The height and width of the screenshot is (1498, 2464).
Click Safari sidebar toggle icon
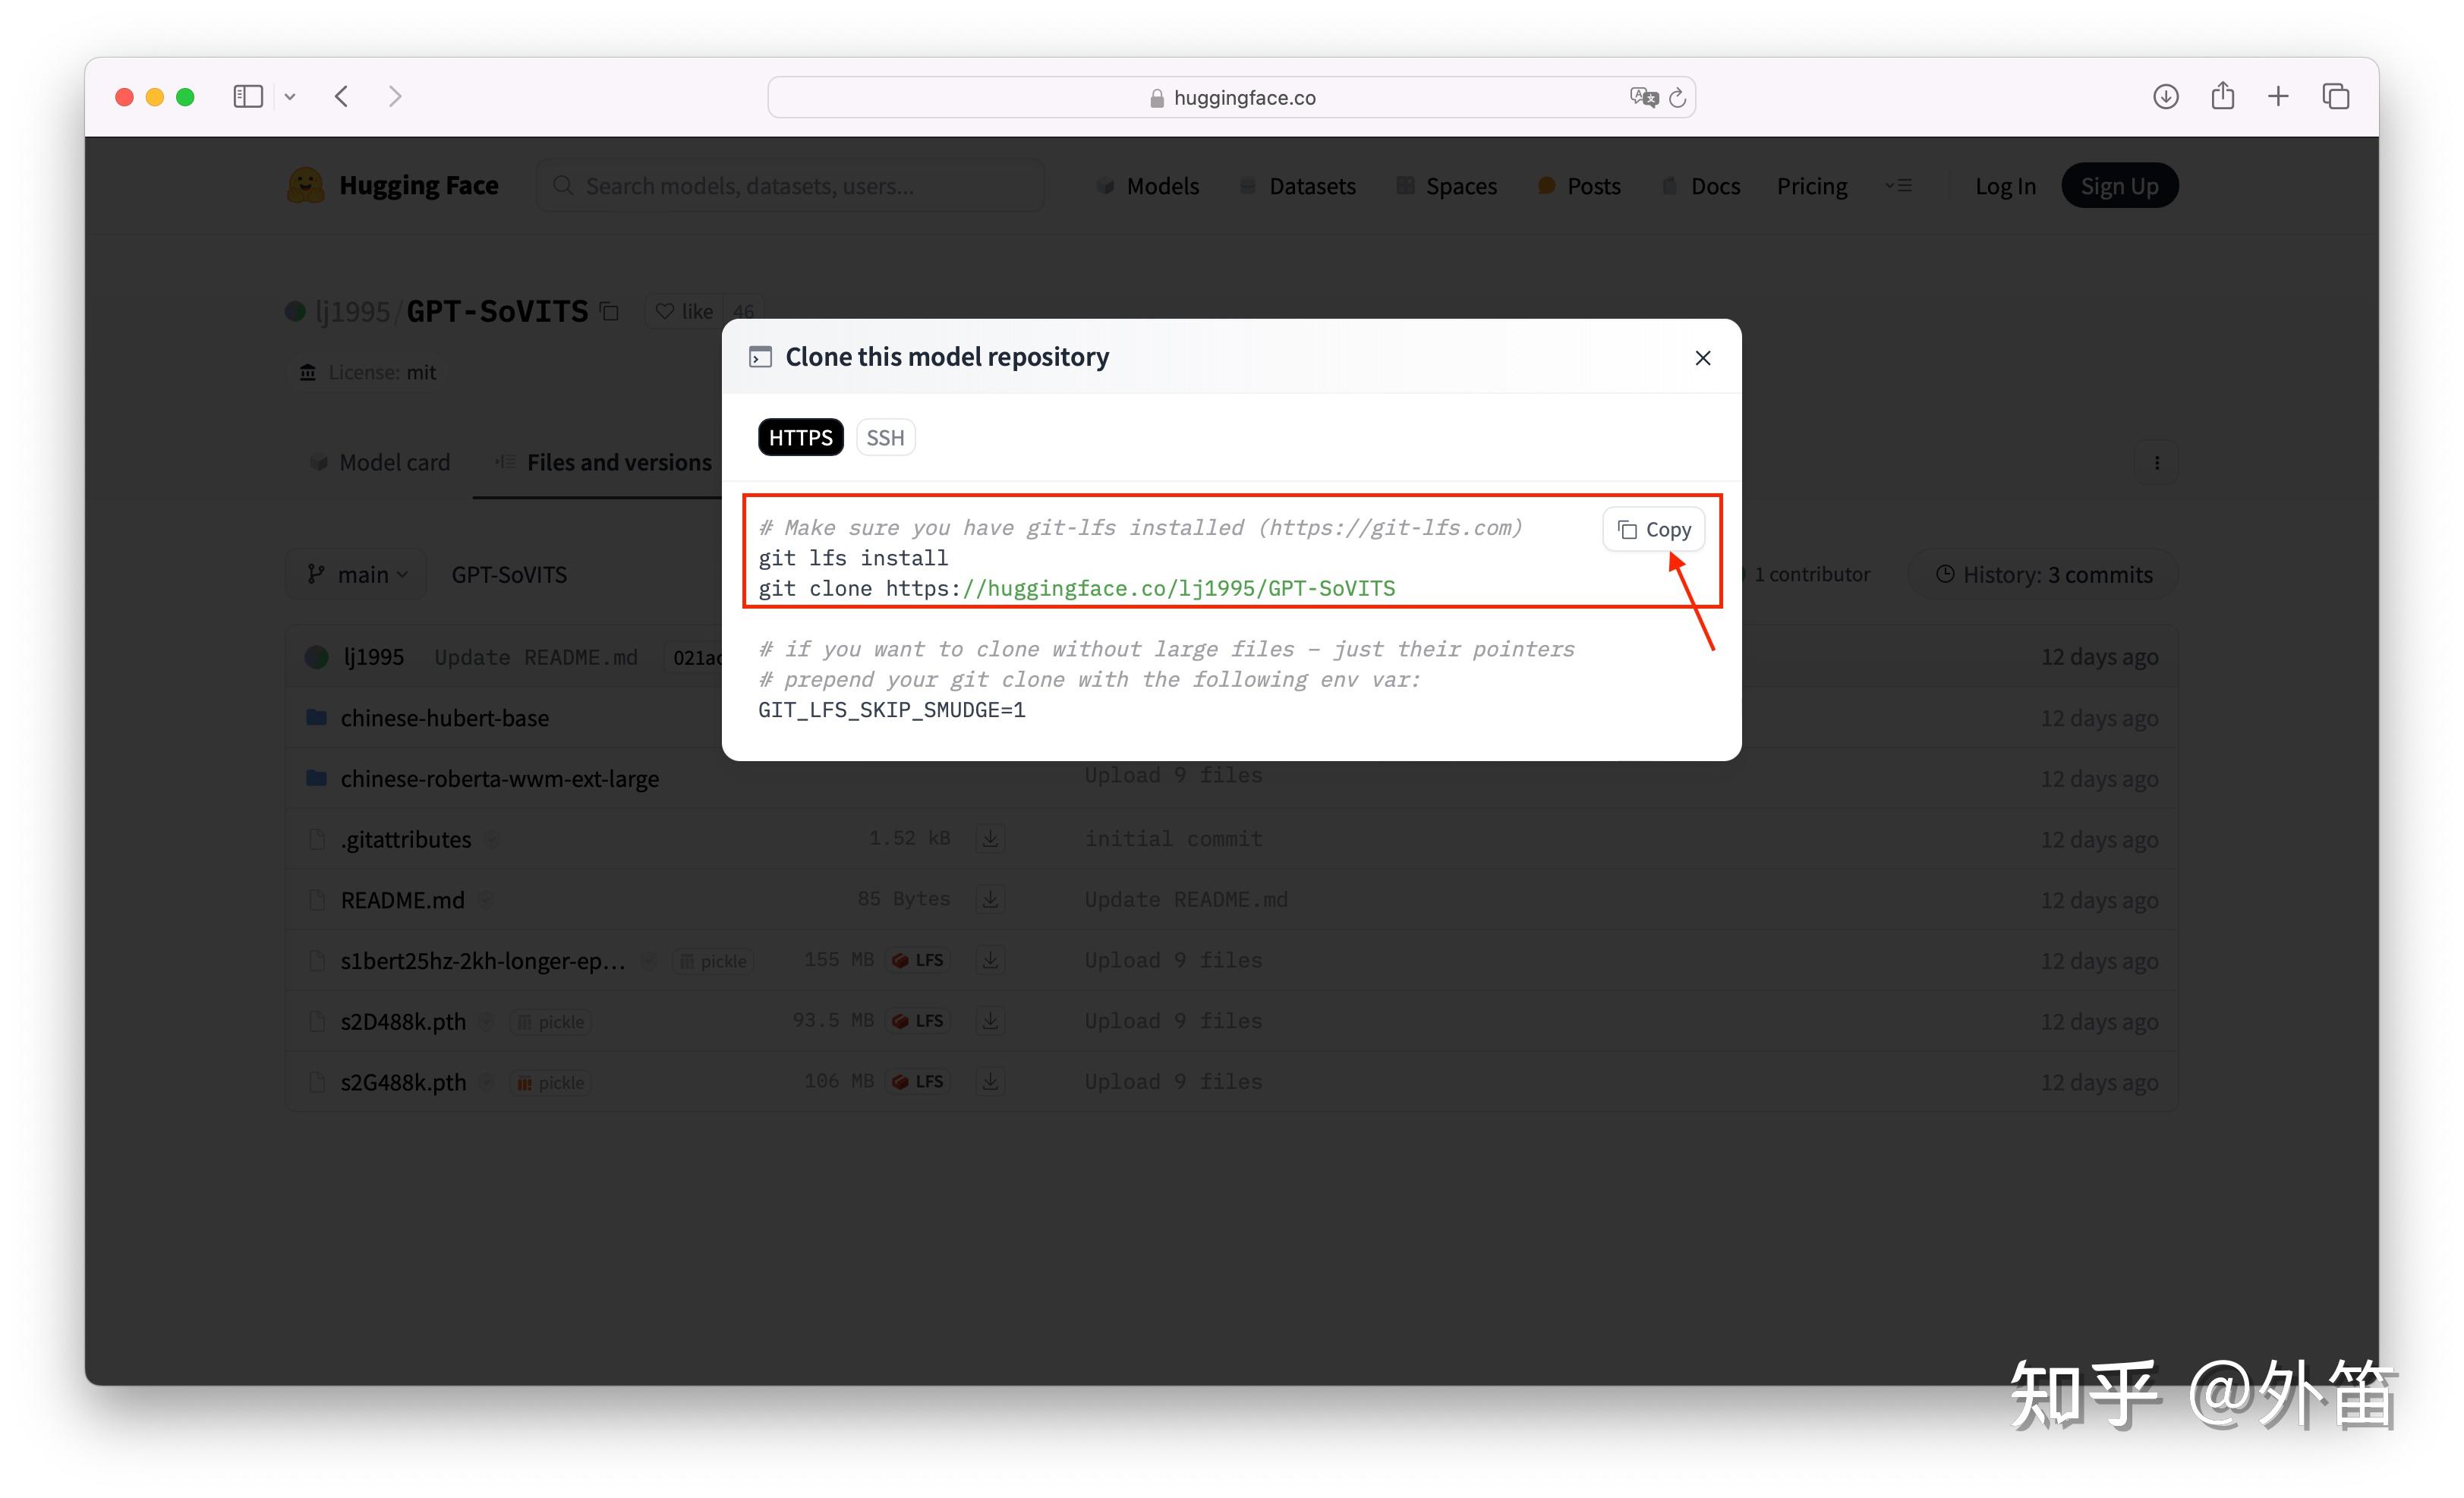click(x=247, y=97)
